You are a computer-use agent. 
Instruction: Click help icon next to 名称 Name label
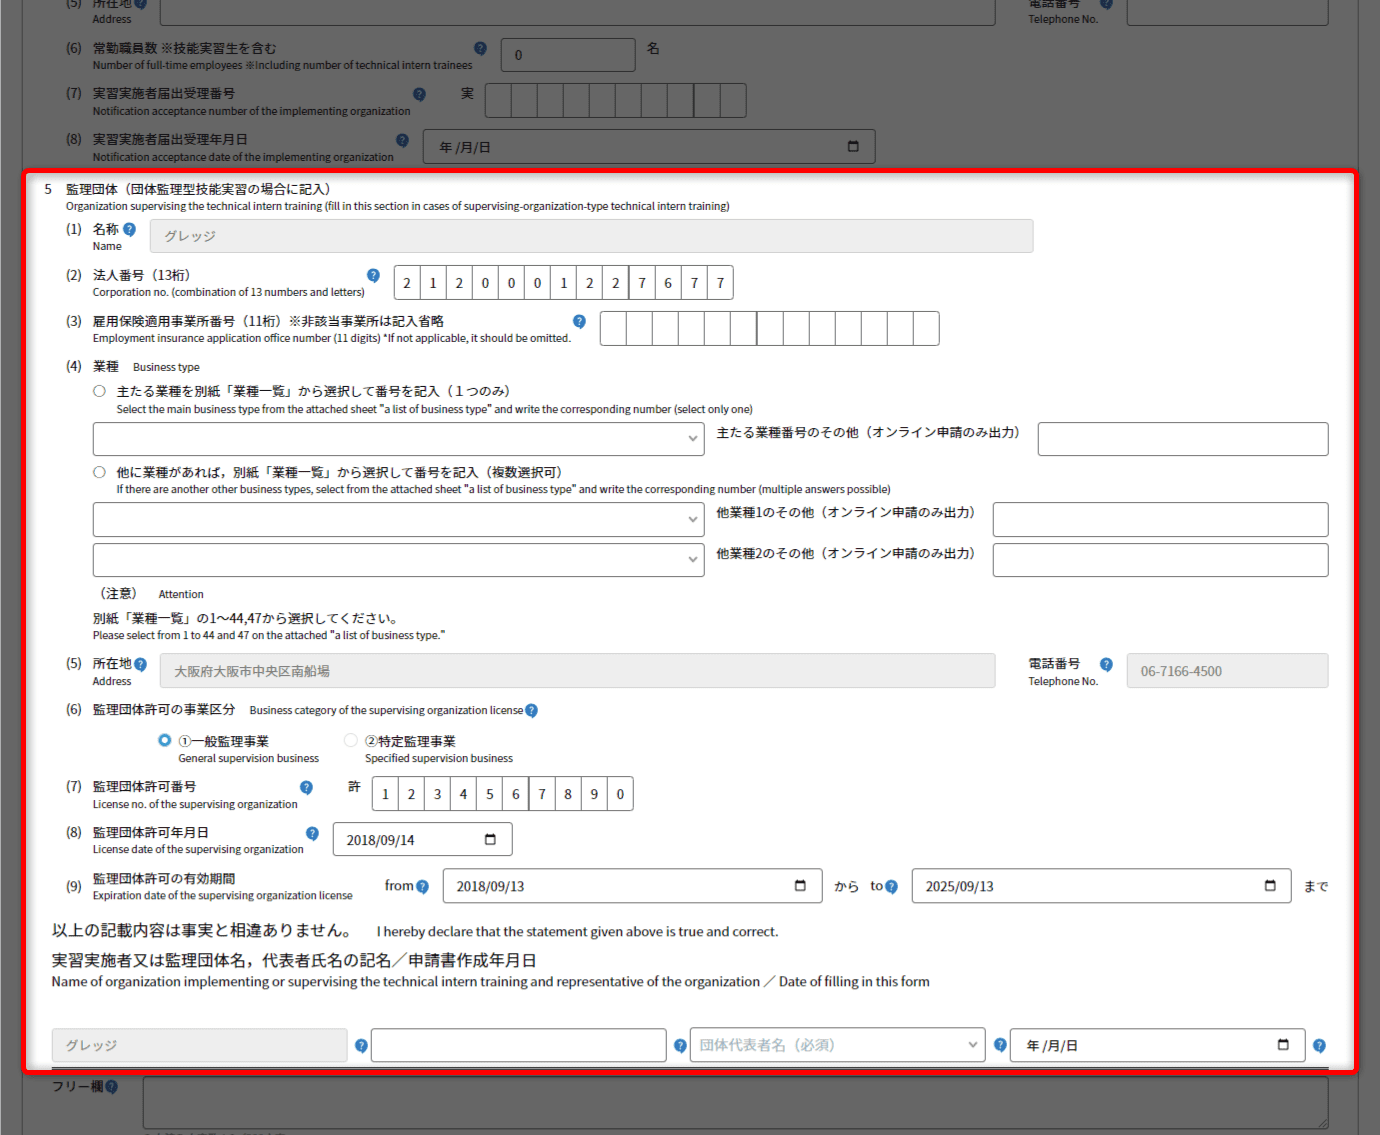pyautogui.click(x=129, y=229)
